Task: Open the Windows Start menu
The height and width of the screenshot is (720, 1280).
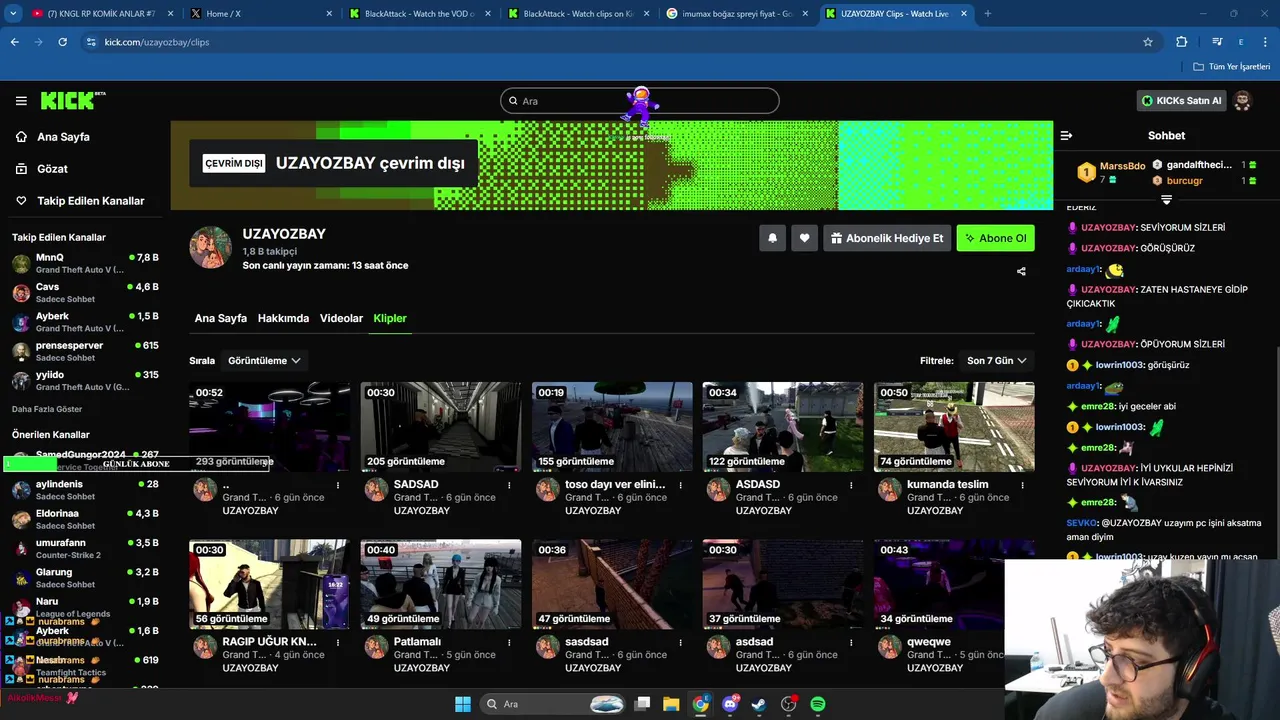Action: (463, 704)
